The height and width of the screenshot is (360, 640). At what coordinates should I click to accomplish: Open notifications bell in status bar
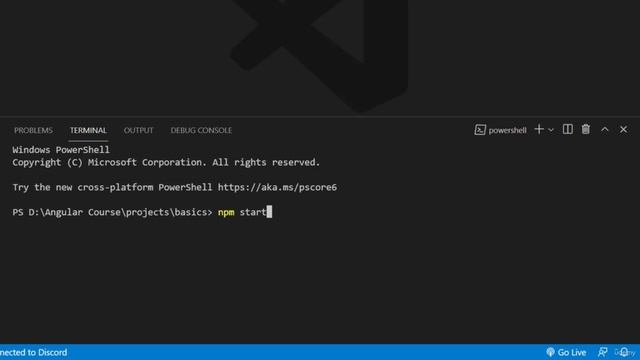pyautogui.click(x=624, y=352)
